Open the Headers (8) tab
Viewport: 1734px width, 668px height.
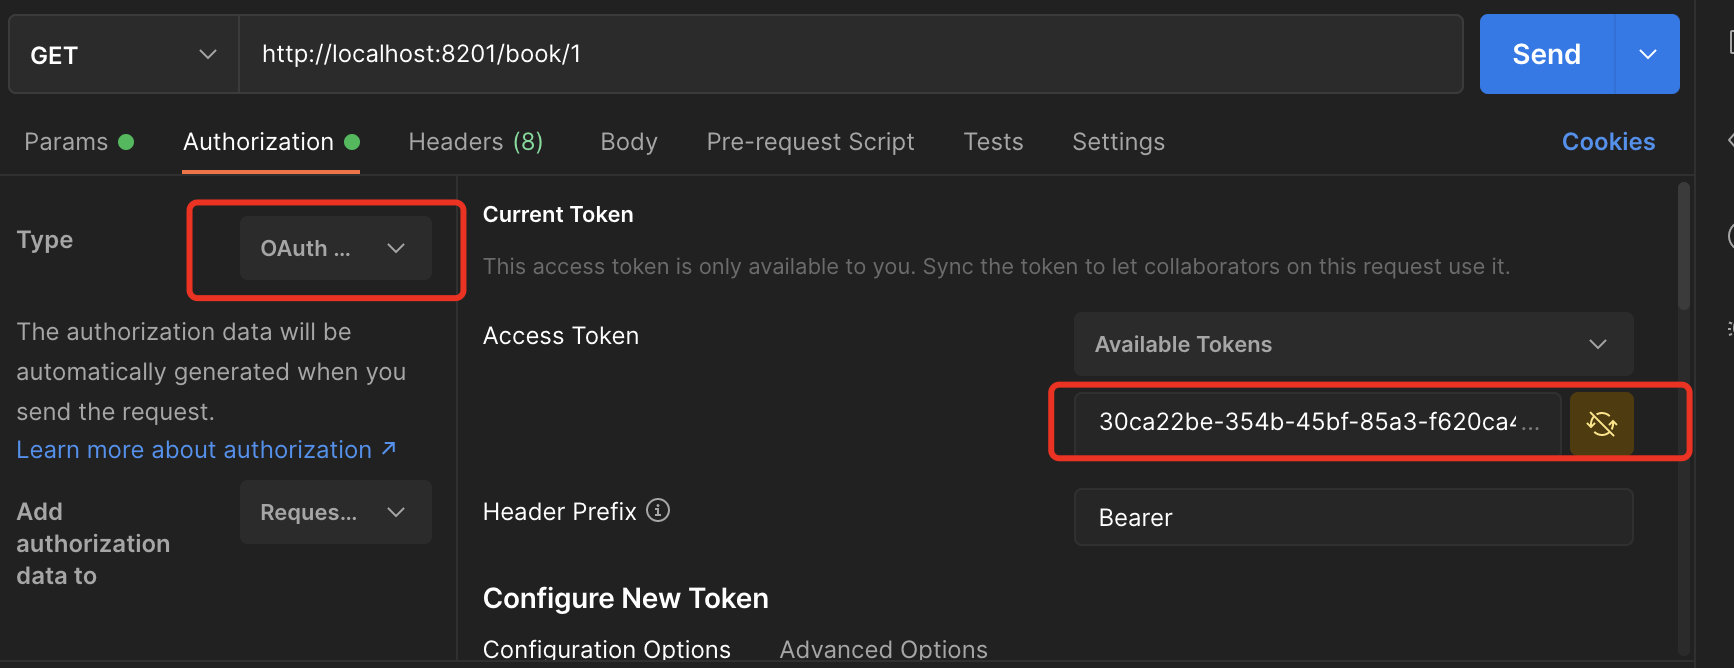click(475, 142)
